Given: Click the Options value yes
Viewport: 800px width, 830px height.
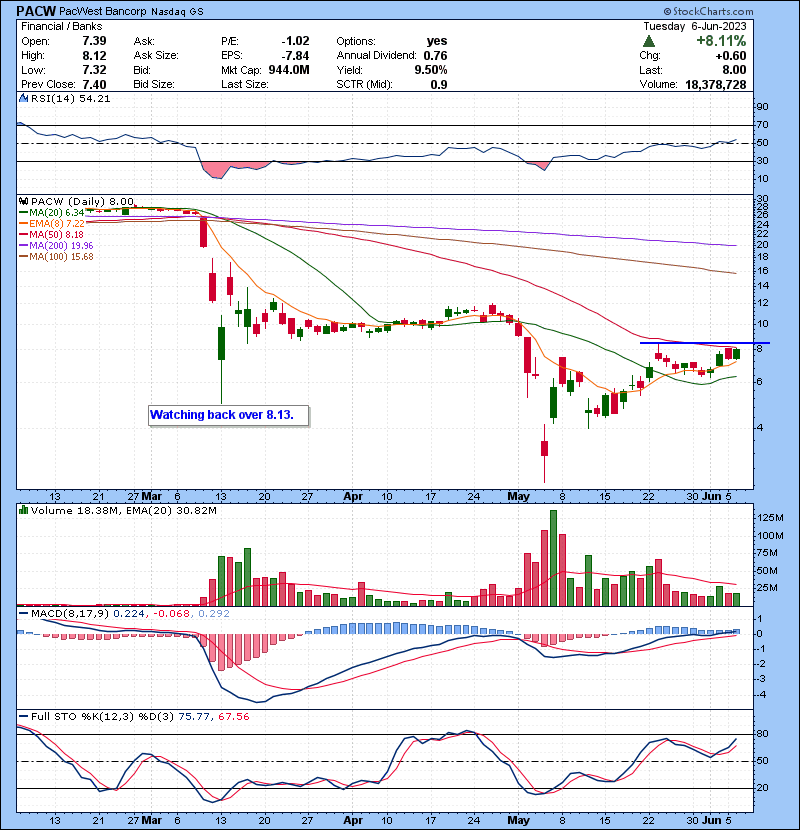Looking at the screenshot, I should (x=437, y=41).
